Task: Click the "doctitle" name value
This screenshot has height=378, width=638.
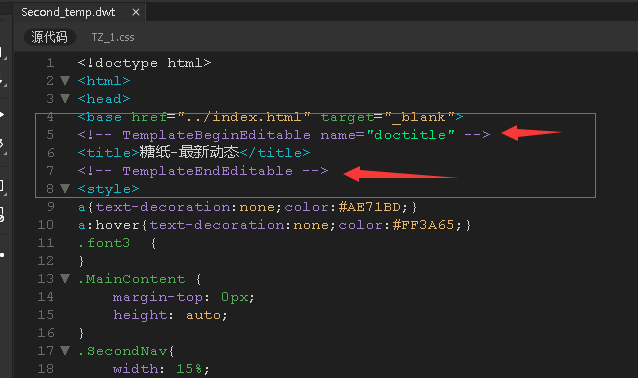Action: pos(410,135)
